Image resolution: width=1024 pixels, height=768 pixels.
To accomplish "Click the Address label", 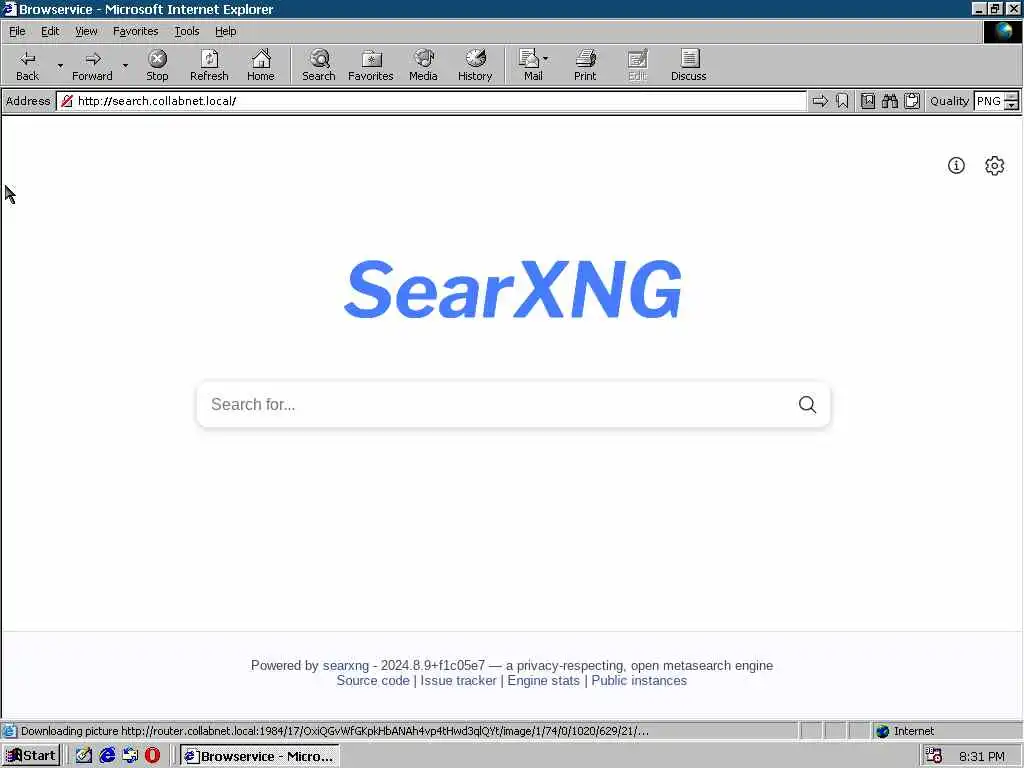I will [28, 101].
